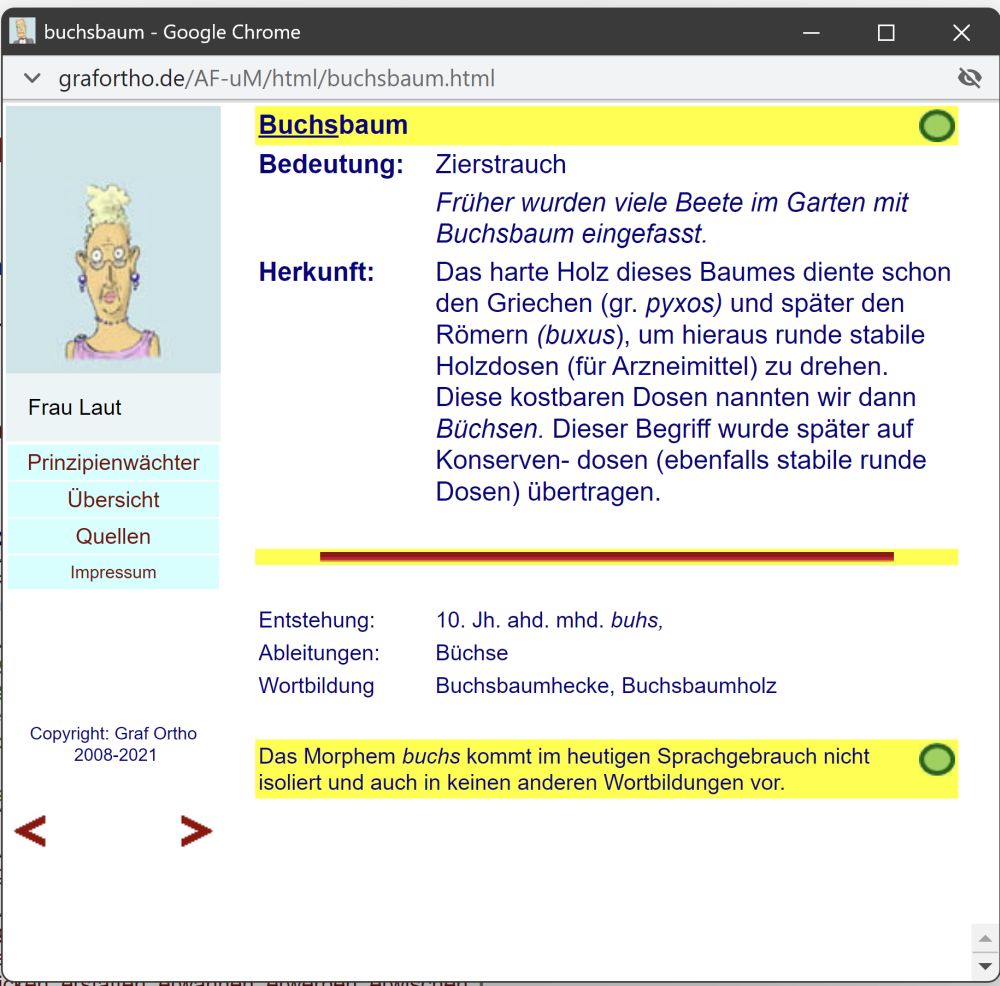Go to next entry with right red arrow

195,831
